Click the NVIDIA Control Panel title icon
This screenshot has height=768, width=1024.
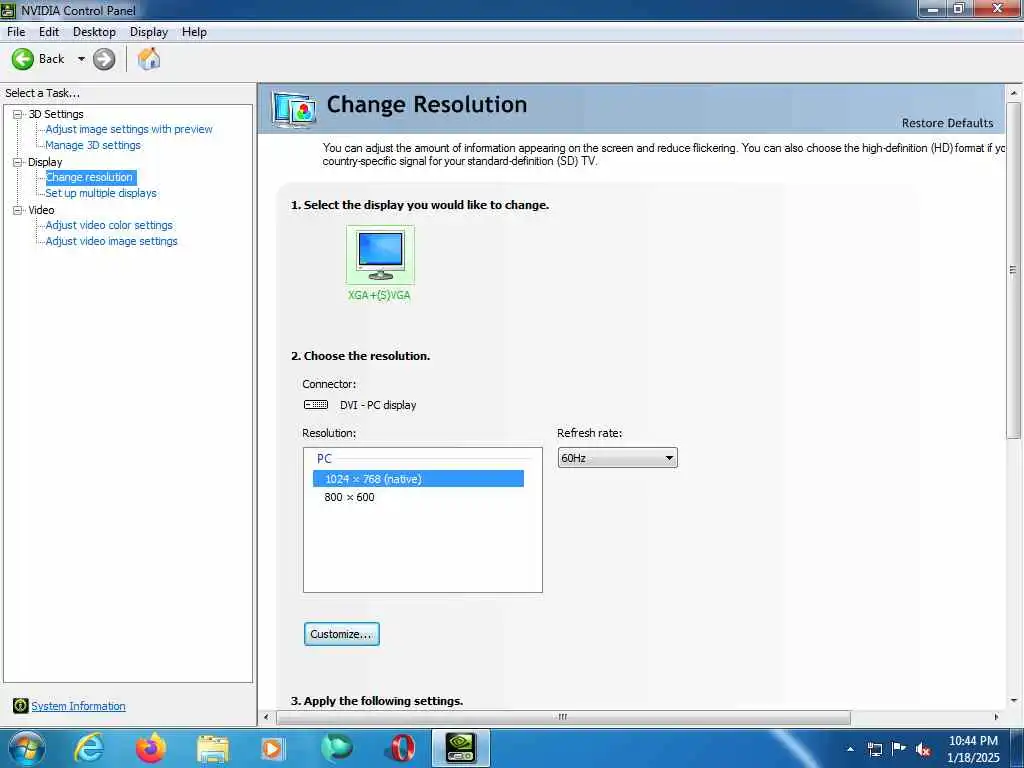(8, 10)
